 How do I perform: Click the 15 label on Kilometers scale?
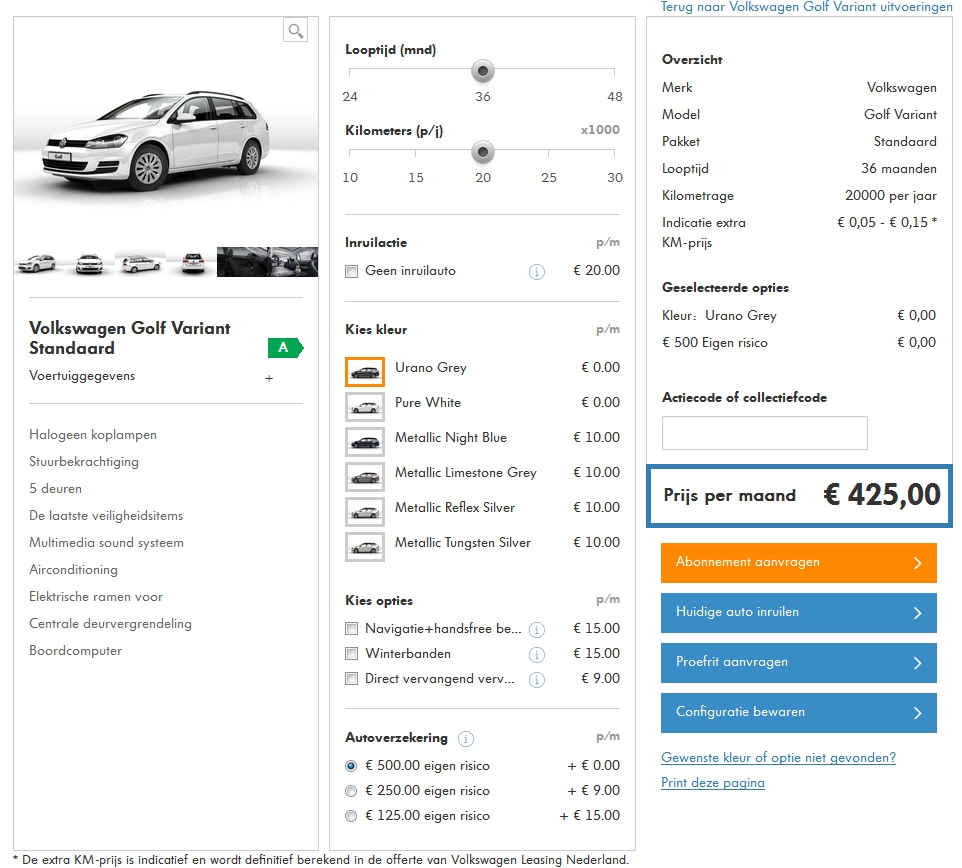(416, 177)
